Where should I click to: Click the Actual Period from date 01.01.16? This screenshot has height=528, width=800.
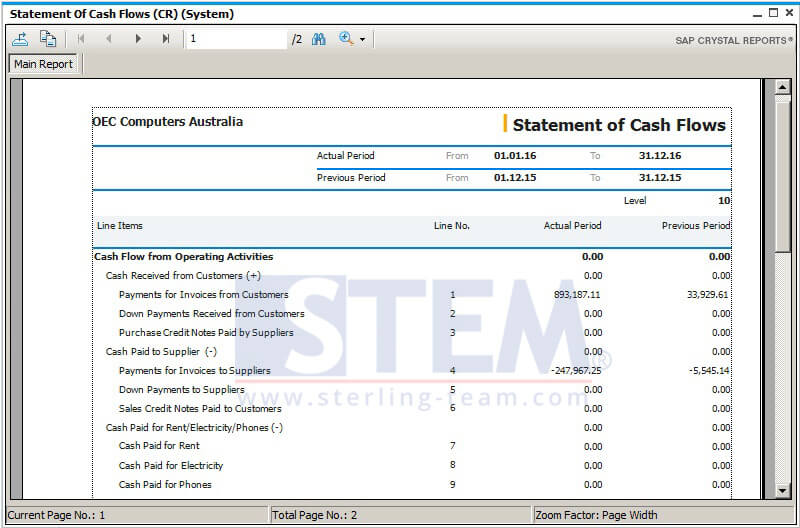coord(515,156)
